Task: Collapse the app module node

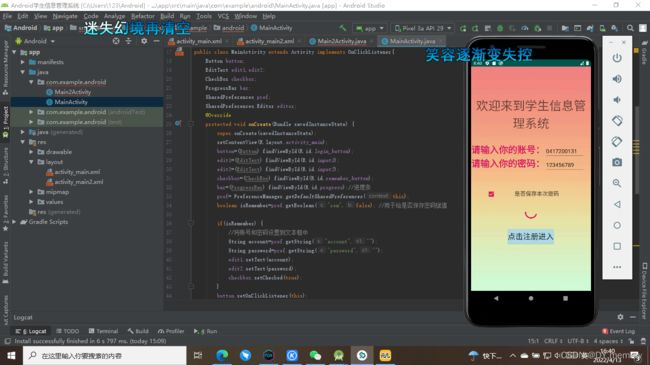Action: (x=15, y=52)
